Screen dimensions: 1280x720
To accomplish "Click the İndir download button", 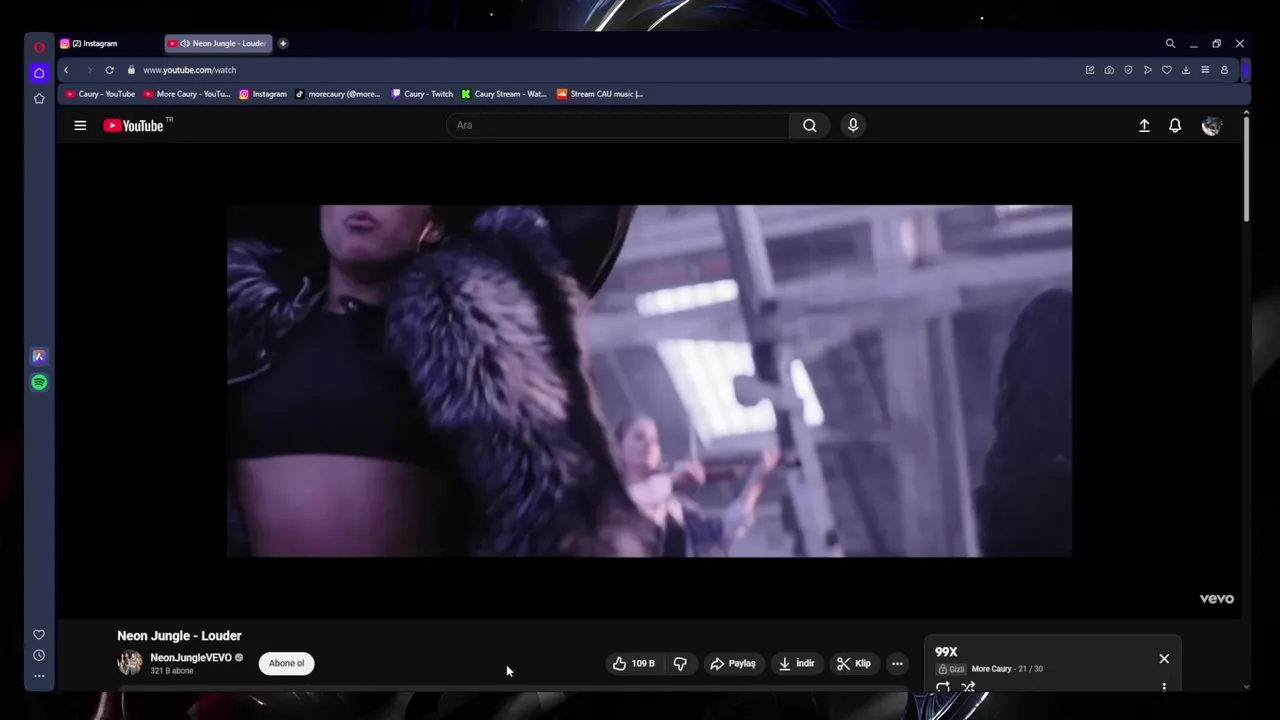I will point(797,663).
